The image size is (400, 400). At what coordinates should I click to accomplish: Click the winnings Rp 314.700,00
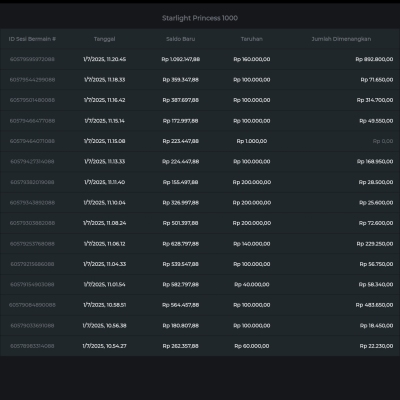[x=375, y=100]
